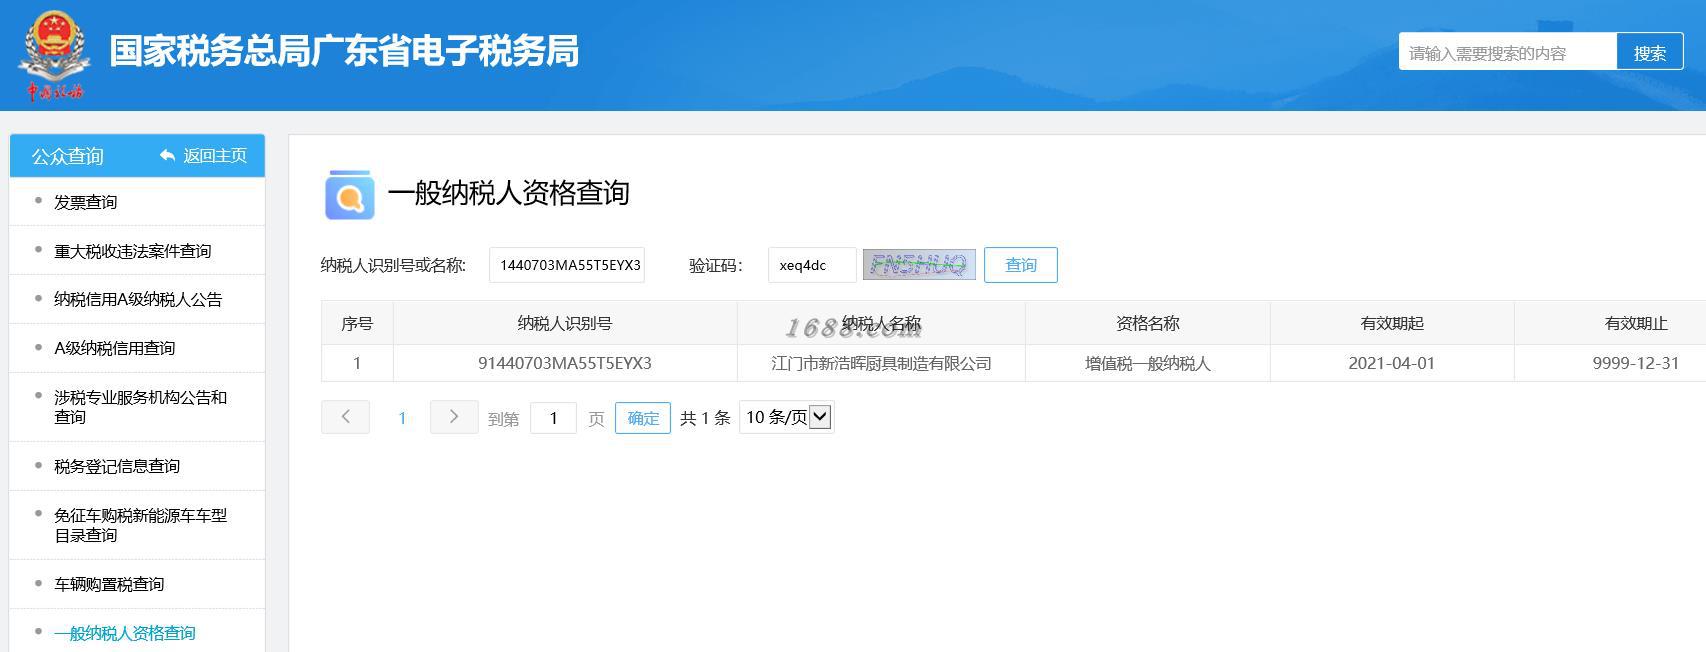Click 国家税务总局广东省电子税务局 site title
Screen dimensions: 1706x652
pyautogui.click(x=345, y=51)
